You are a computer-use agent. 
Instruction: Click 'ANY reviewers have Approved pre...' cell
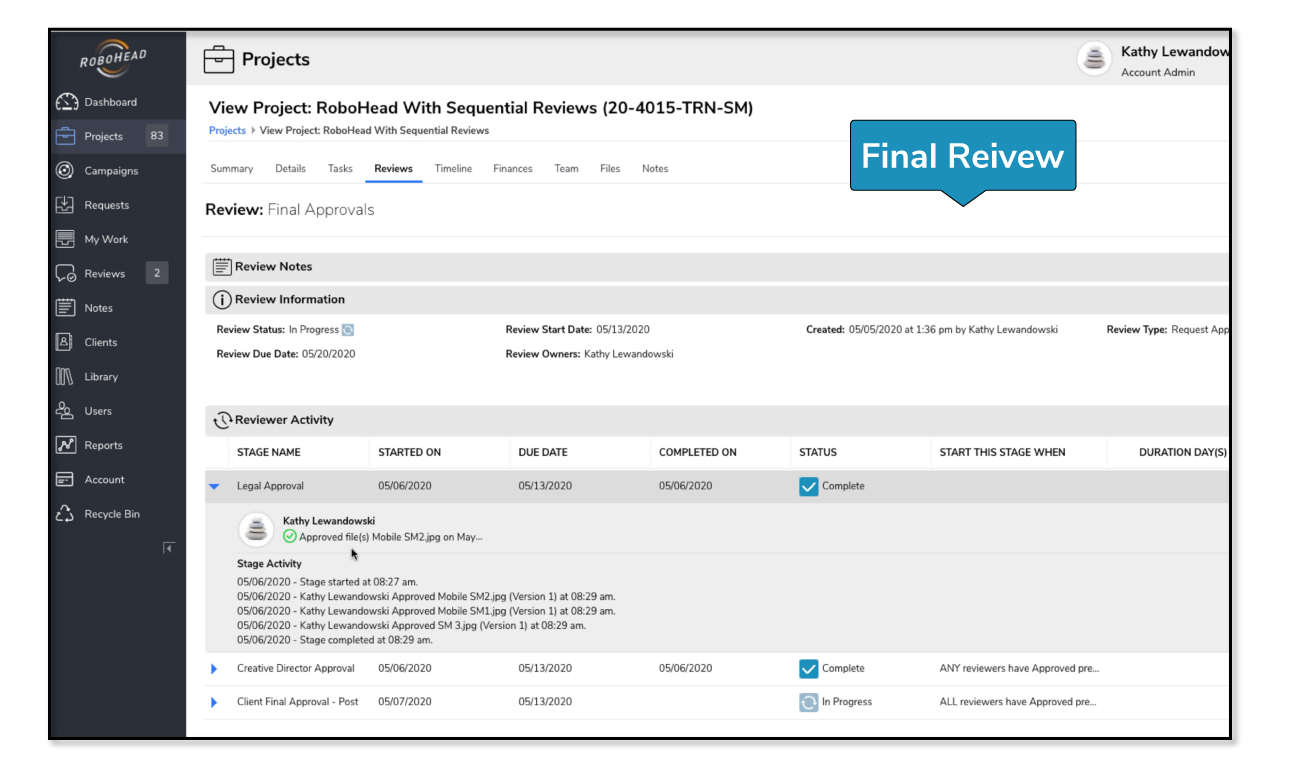1019,669
